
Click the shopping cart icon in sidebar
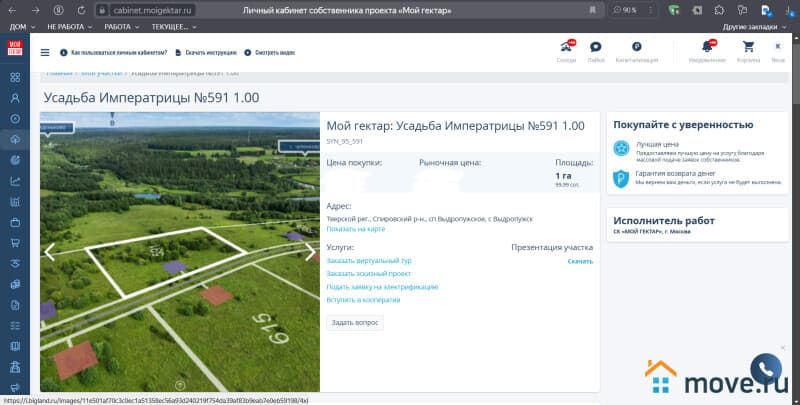(x=15, y=243)
